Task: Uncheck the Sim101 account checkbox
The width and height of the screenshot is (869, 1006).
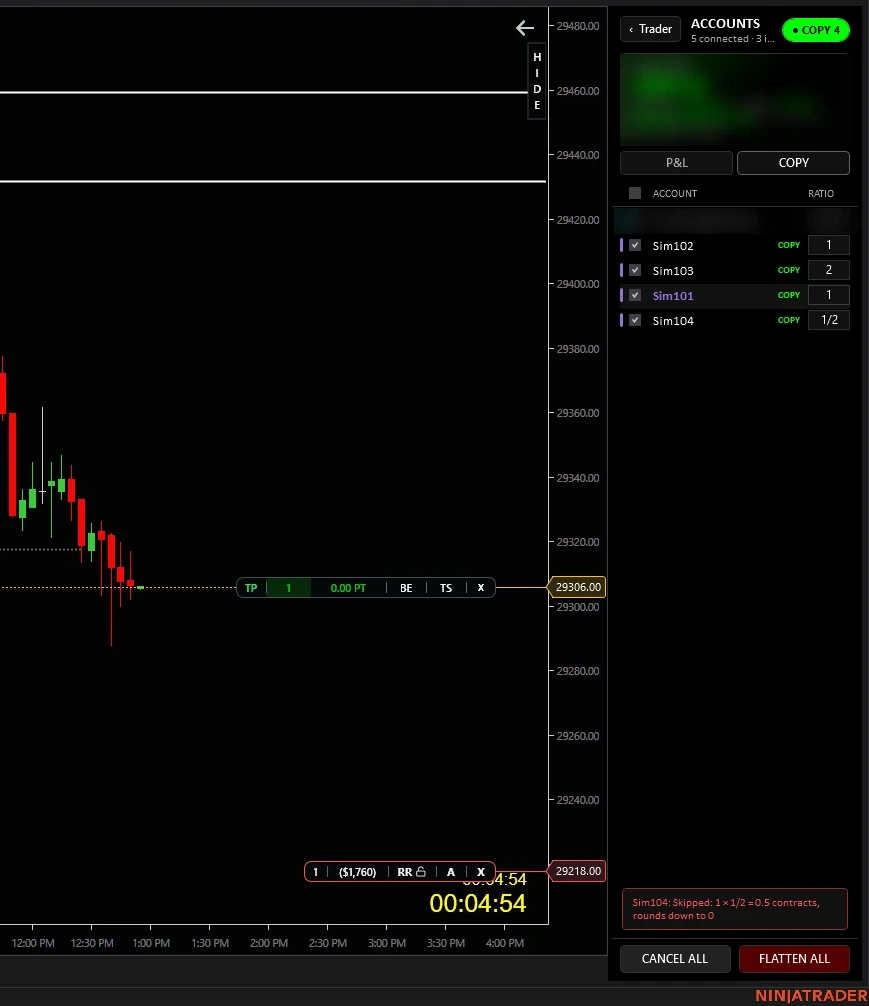Action: click(x=635, y=295)
